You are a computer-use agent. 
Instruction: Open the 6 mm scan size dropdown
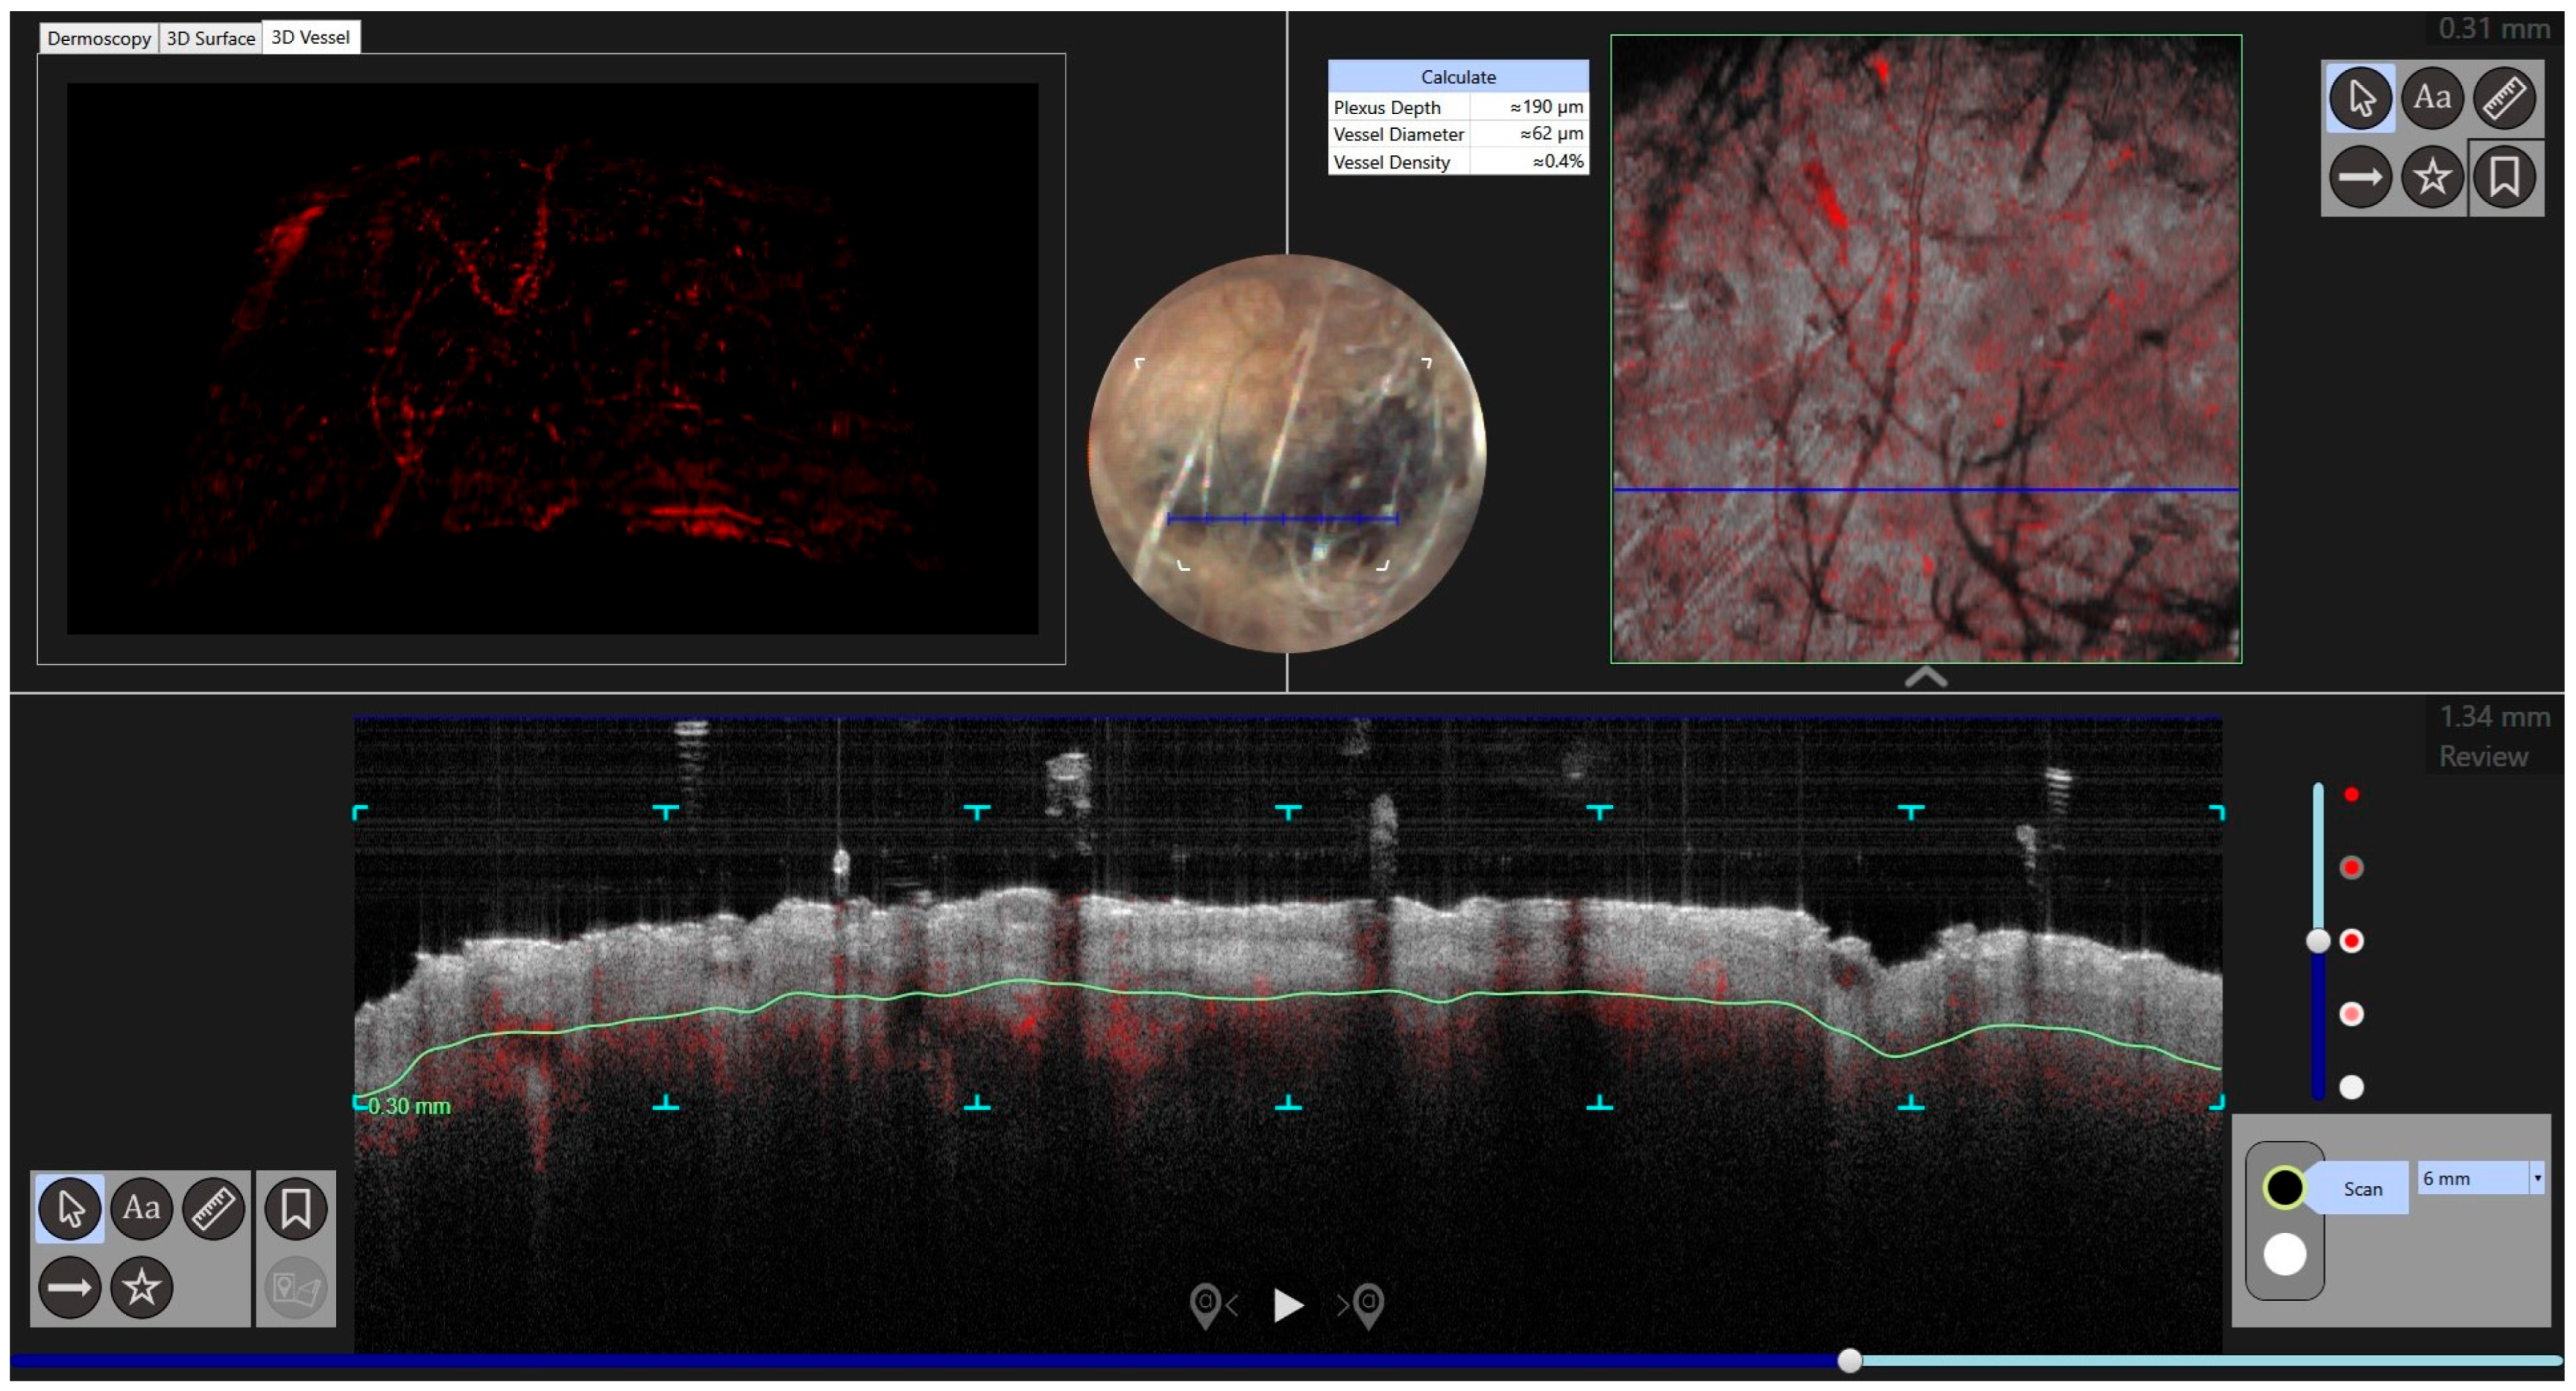pos(2537,1178)
